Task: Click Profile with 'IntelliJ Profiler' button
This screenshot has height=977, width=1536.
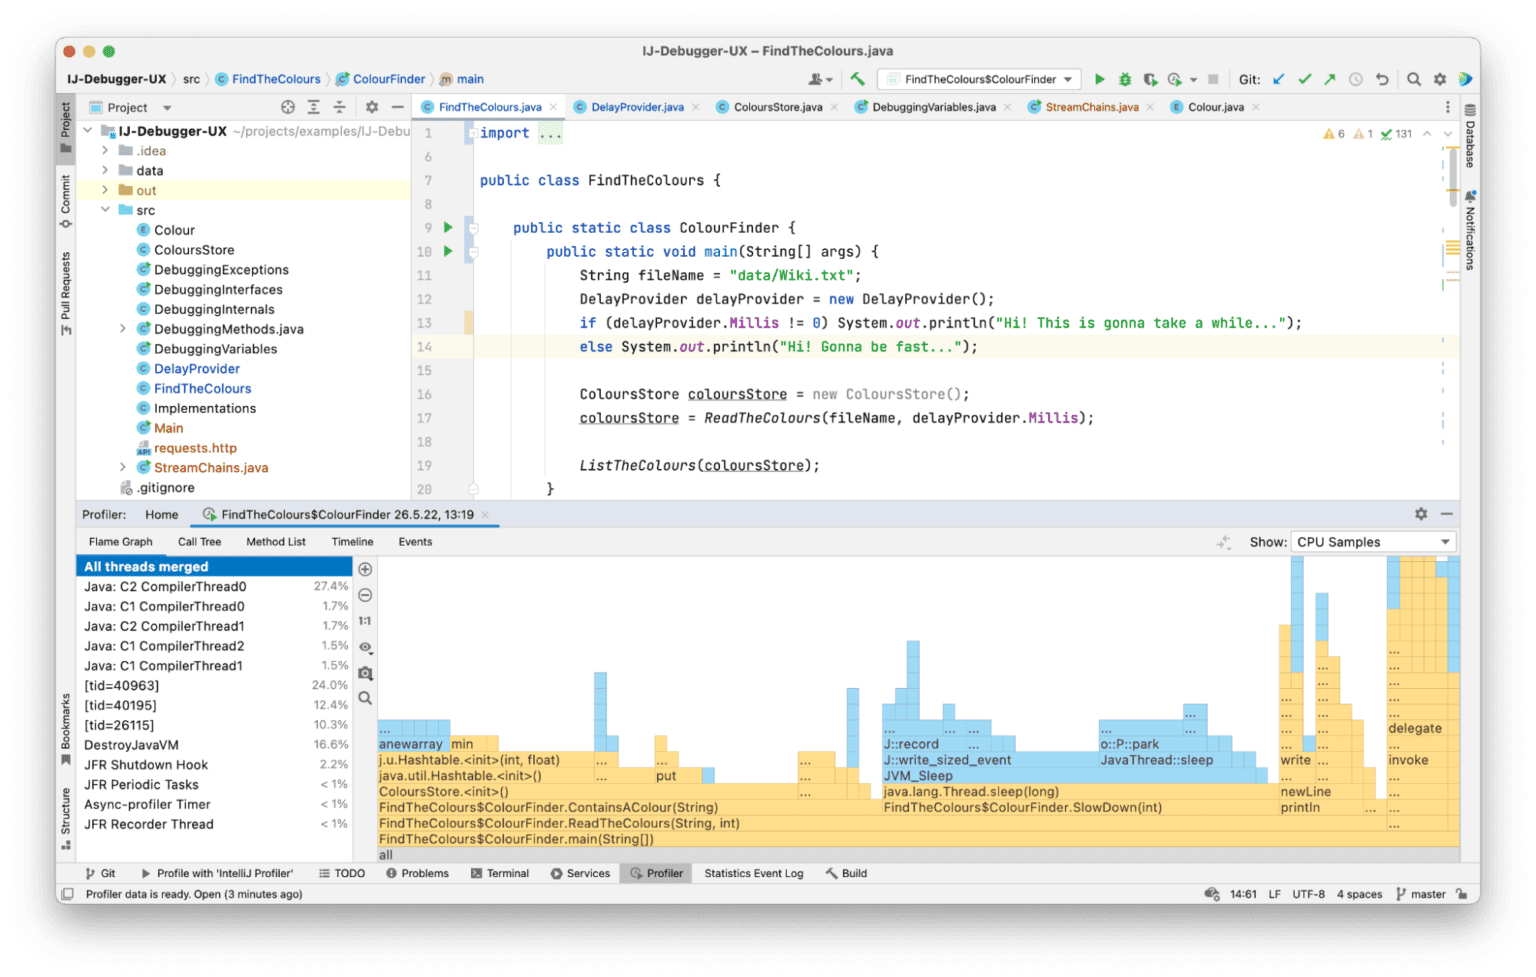Action: coord(217,873)
